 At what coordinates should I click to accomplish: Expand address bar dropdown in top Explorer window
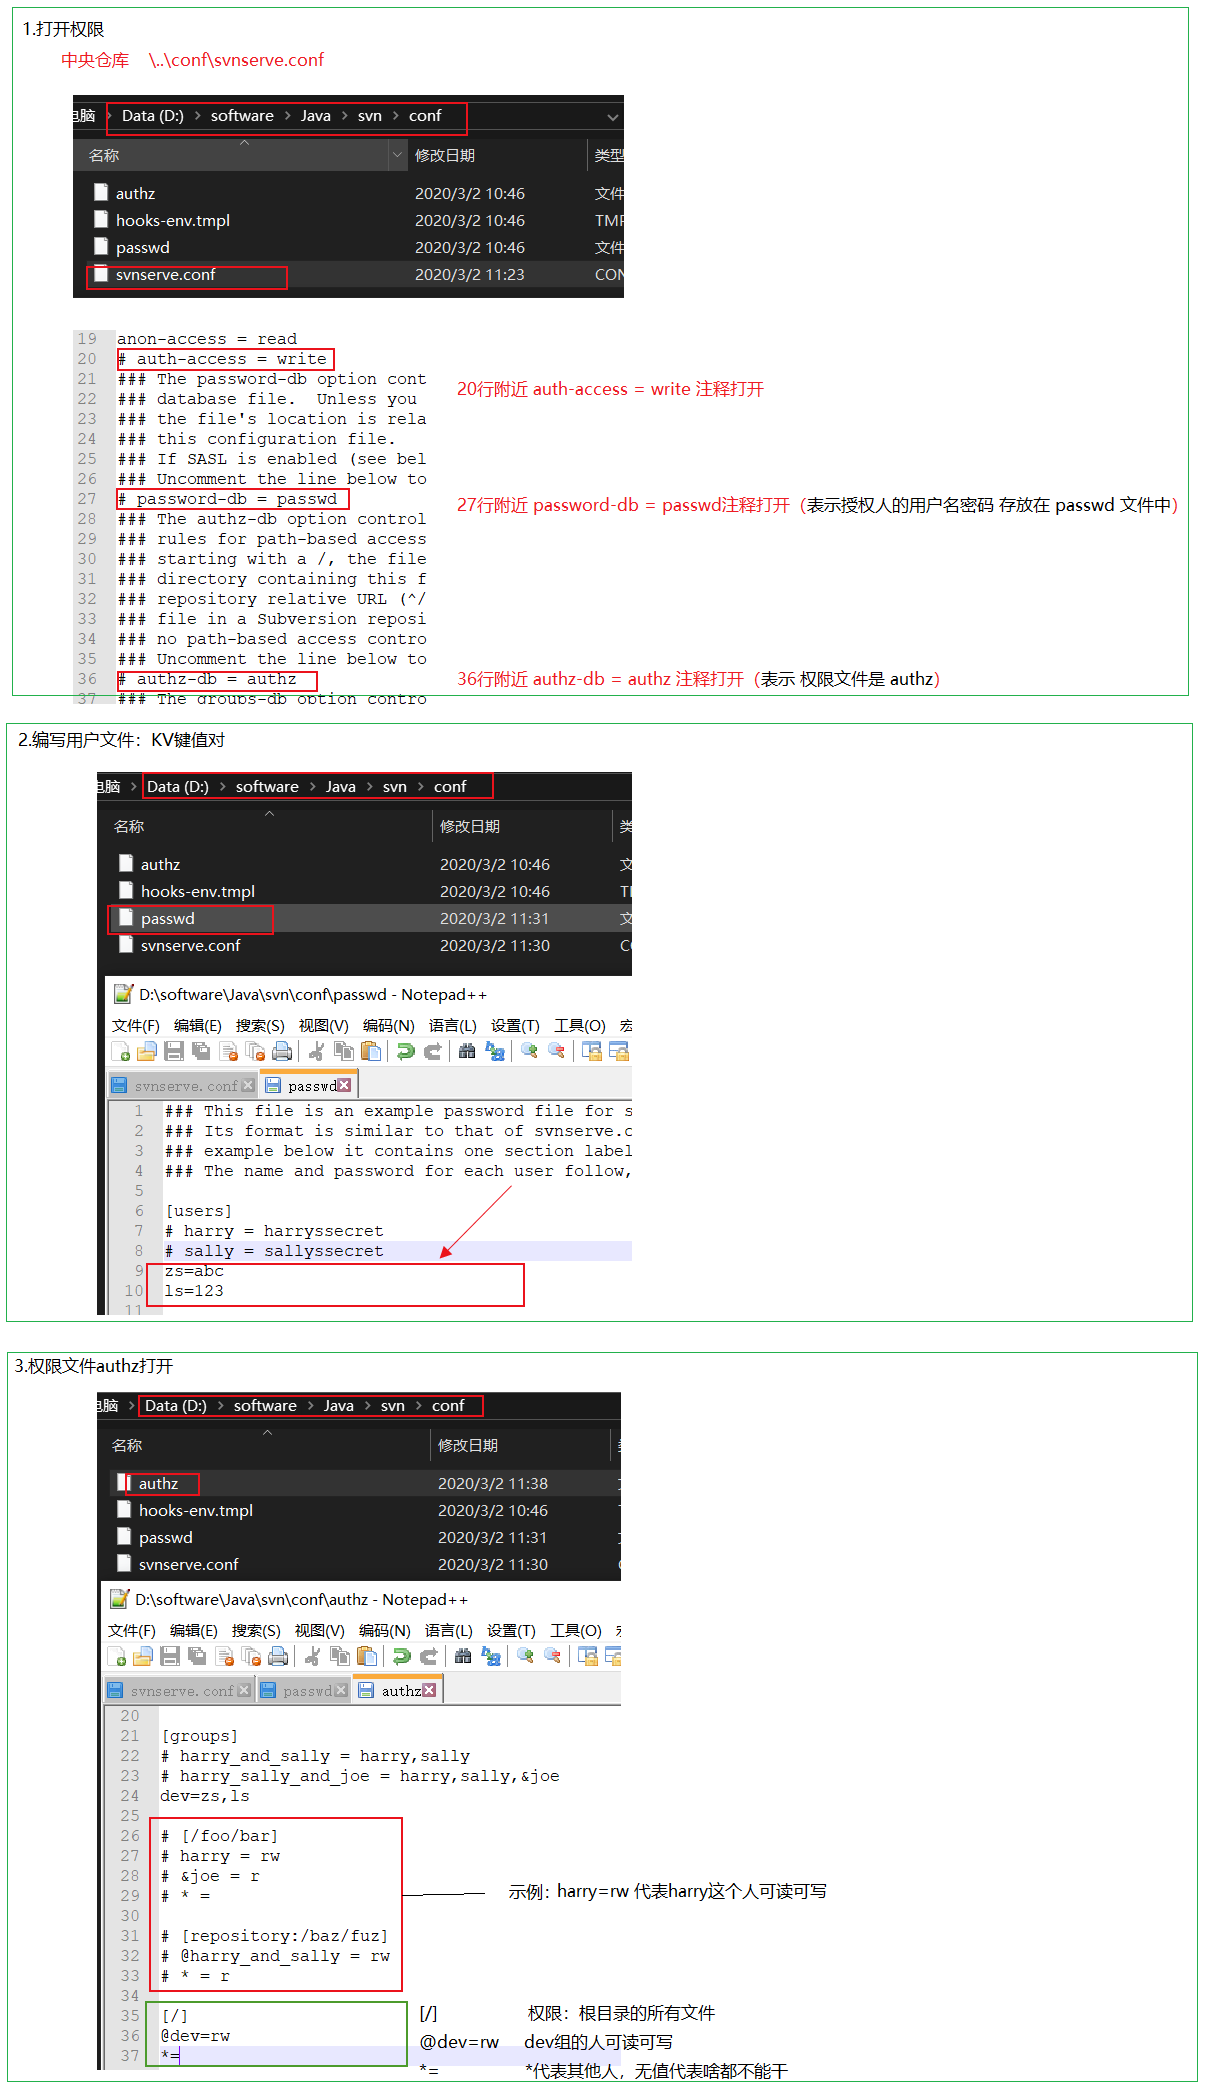coord(612,117)
